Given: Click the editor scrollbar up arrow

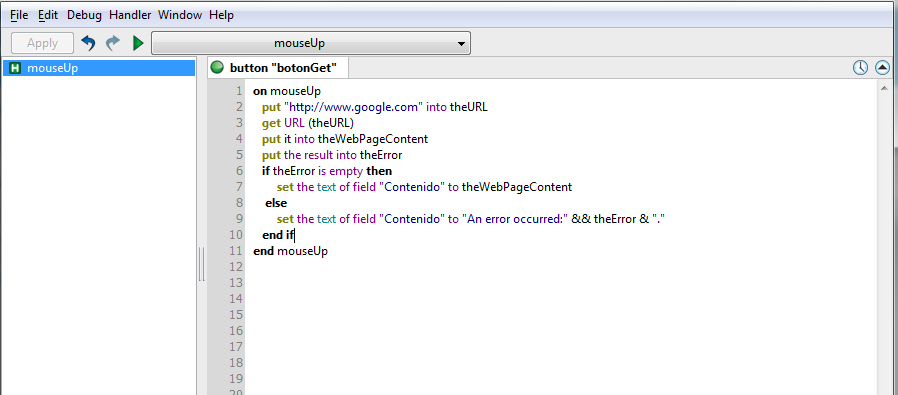Looking at the screenshot, I should point(884,88).
